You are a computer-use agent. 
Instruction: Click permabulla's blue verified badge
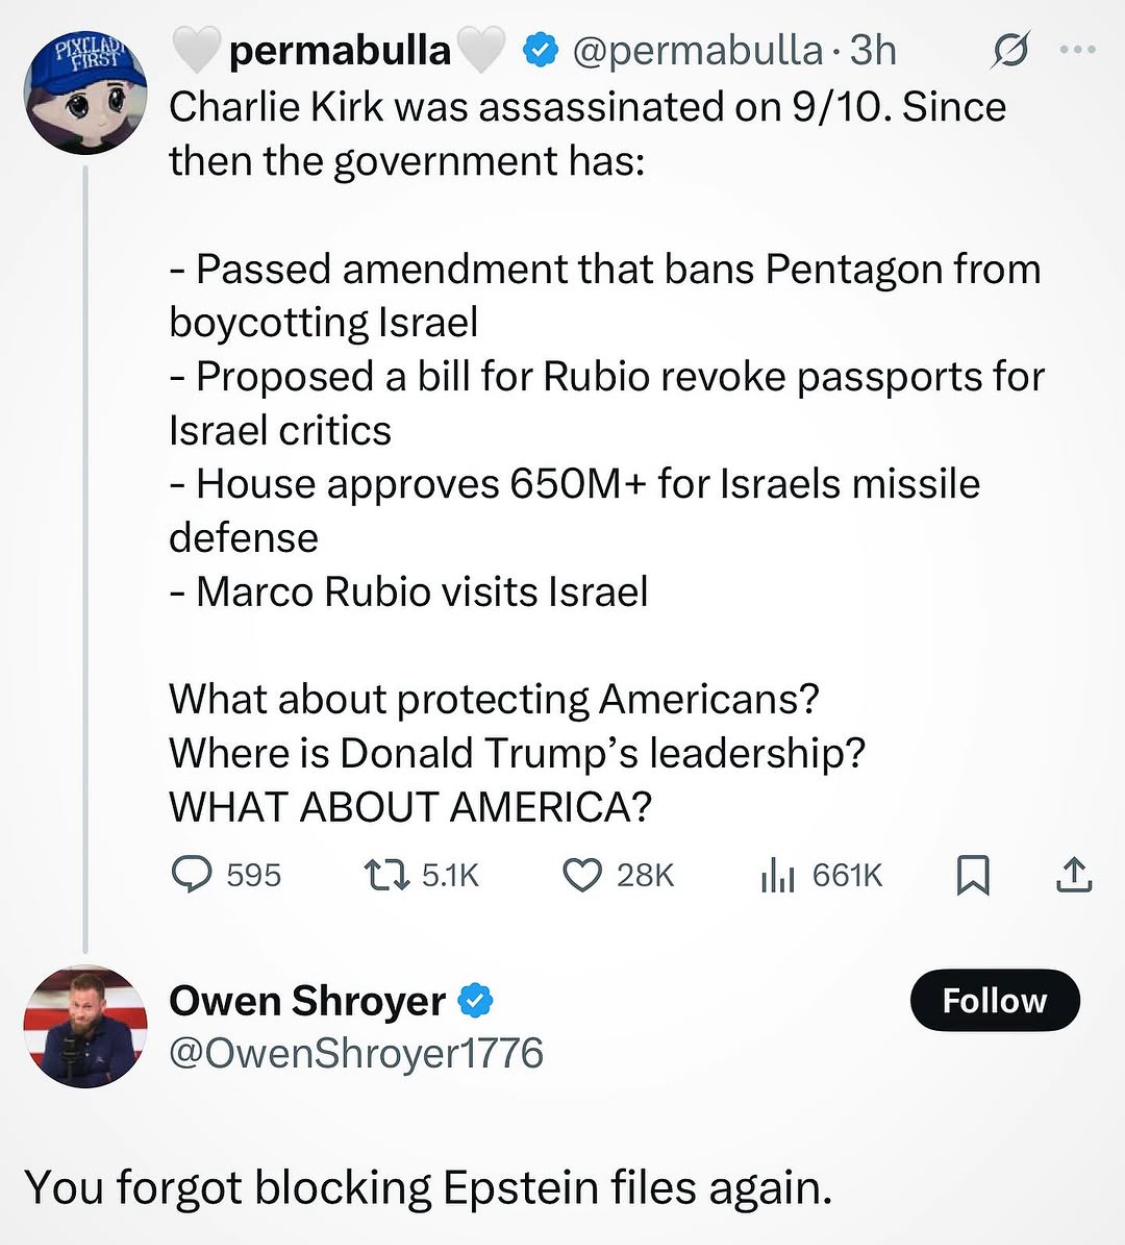541,50
